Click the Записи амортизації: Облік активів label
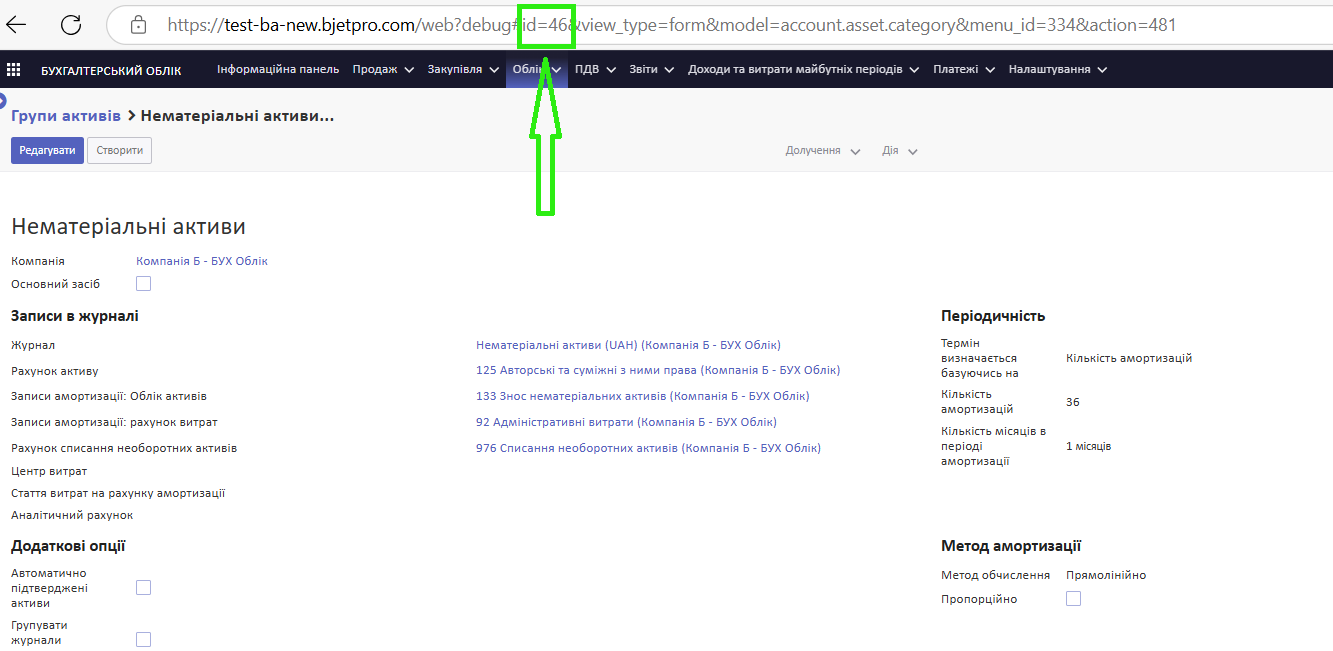The width and height of the screenshot is (1333, 651). [109, 396]
